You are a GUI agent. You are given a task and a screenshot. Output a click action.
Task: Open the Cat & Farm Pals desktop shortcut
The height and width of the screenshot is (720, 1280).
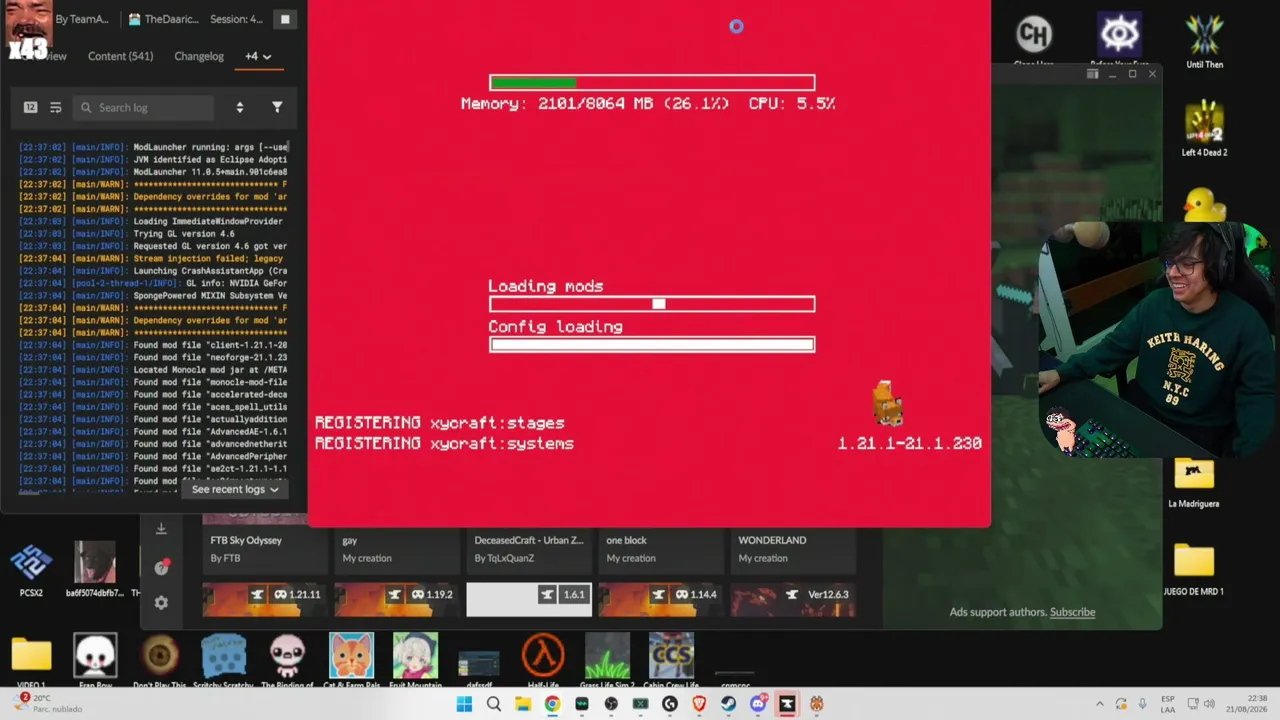(351, 660)
